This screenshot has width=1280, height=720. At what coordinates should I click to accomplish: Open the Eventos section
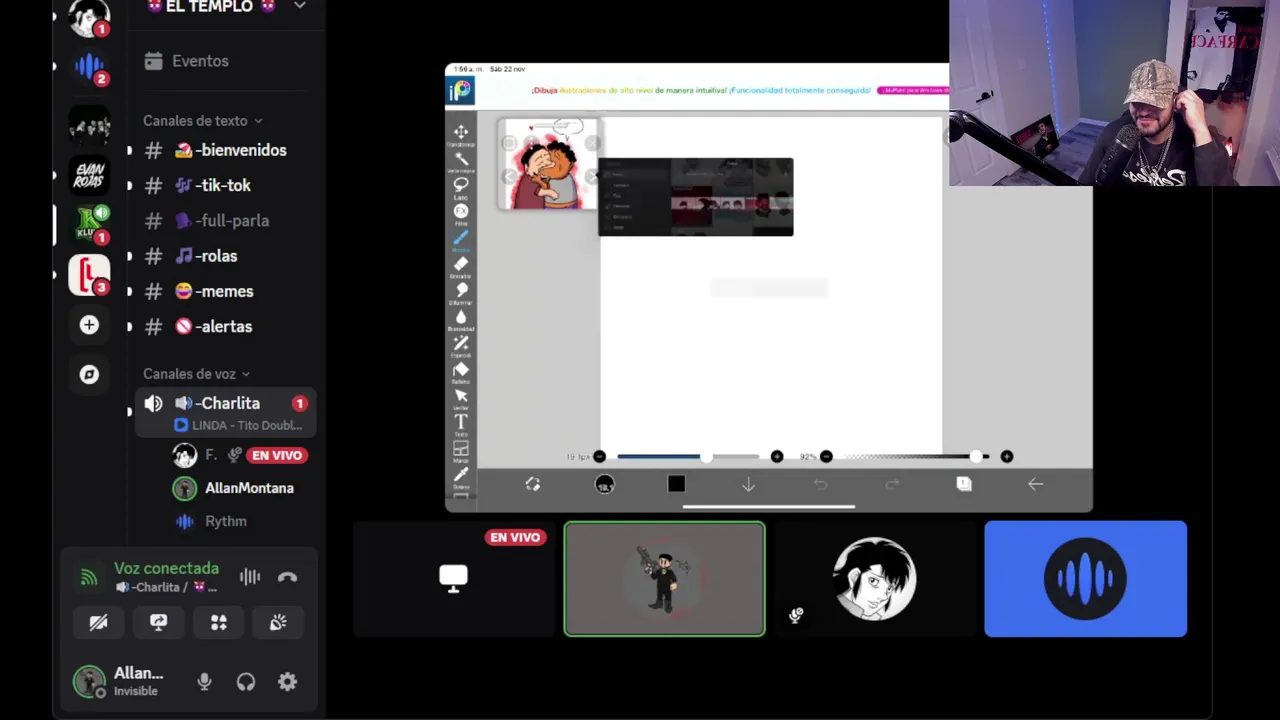tap(186, 61)
